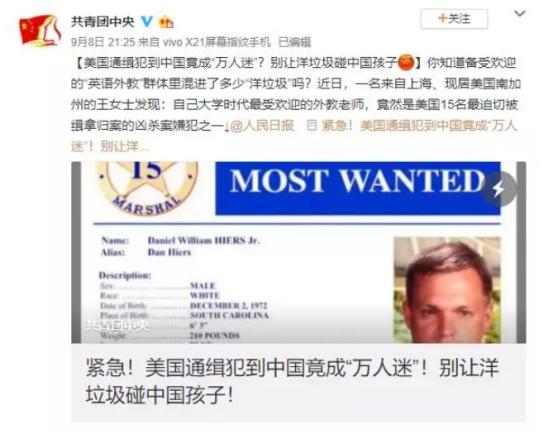Click the wanted poster suspect photo
553x434 pixels.
[x=447, y=290]
